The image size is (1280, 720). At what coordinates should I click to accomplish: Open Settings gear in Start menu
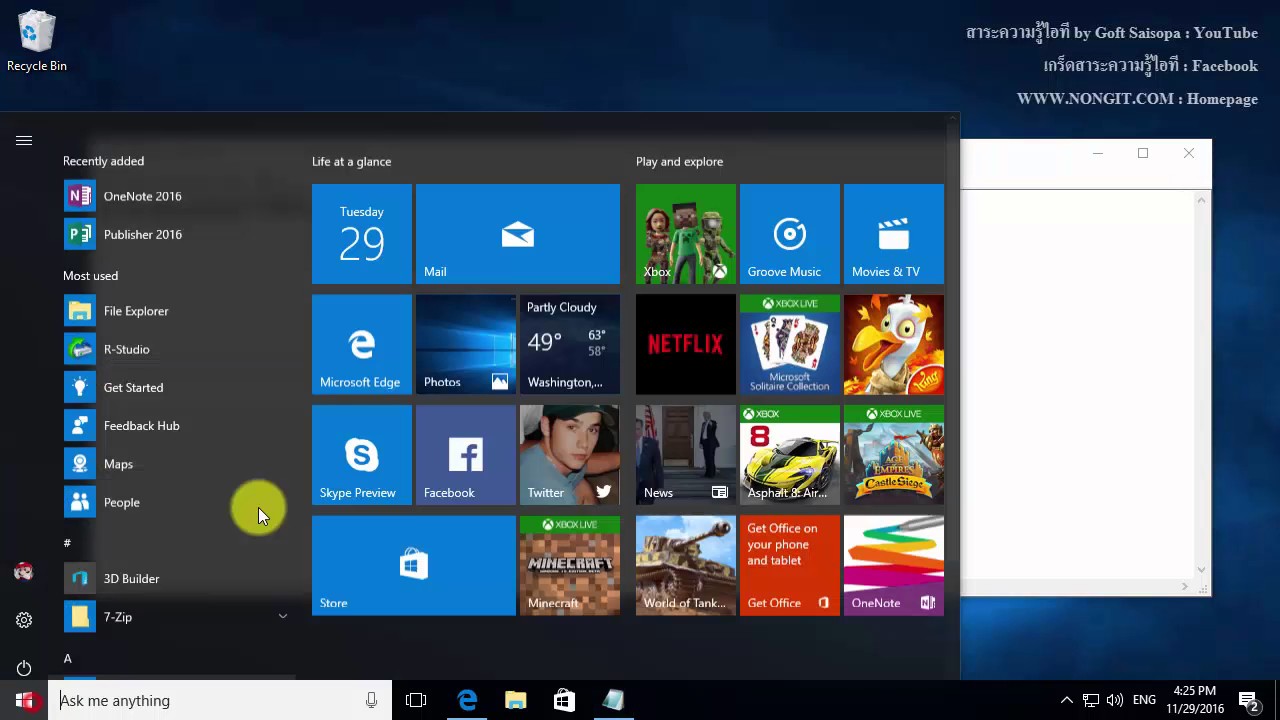tap(24, 620)
